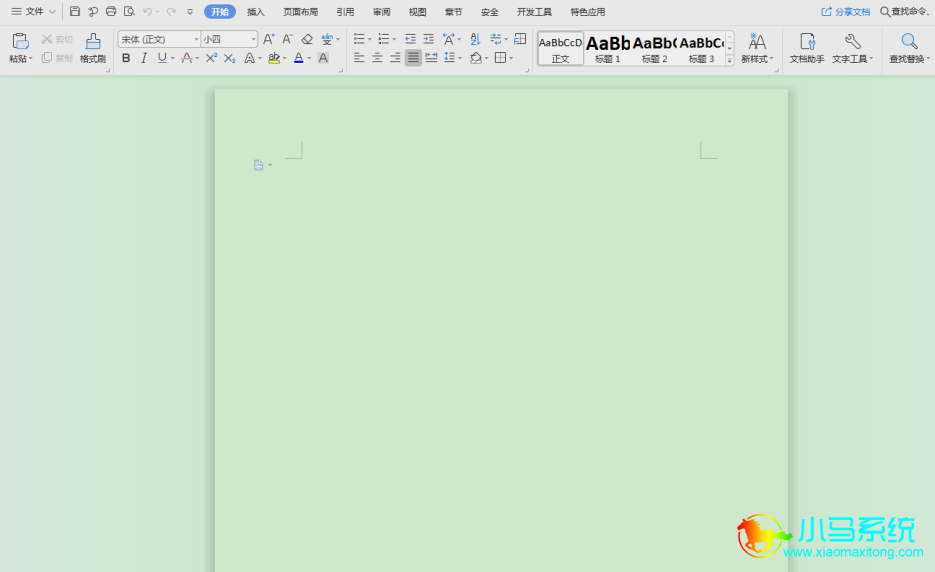The width and height of the screenshot is (935, 572).
Task: Expand the customize quick access toolbar arrow
Action: [x=190, y=11]
